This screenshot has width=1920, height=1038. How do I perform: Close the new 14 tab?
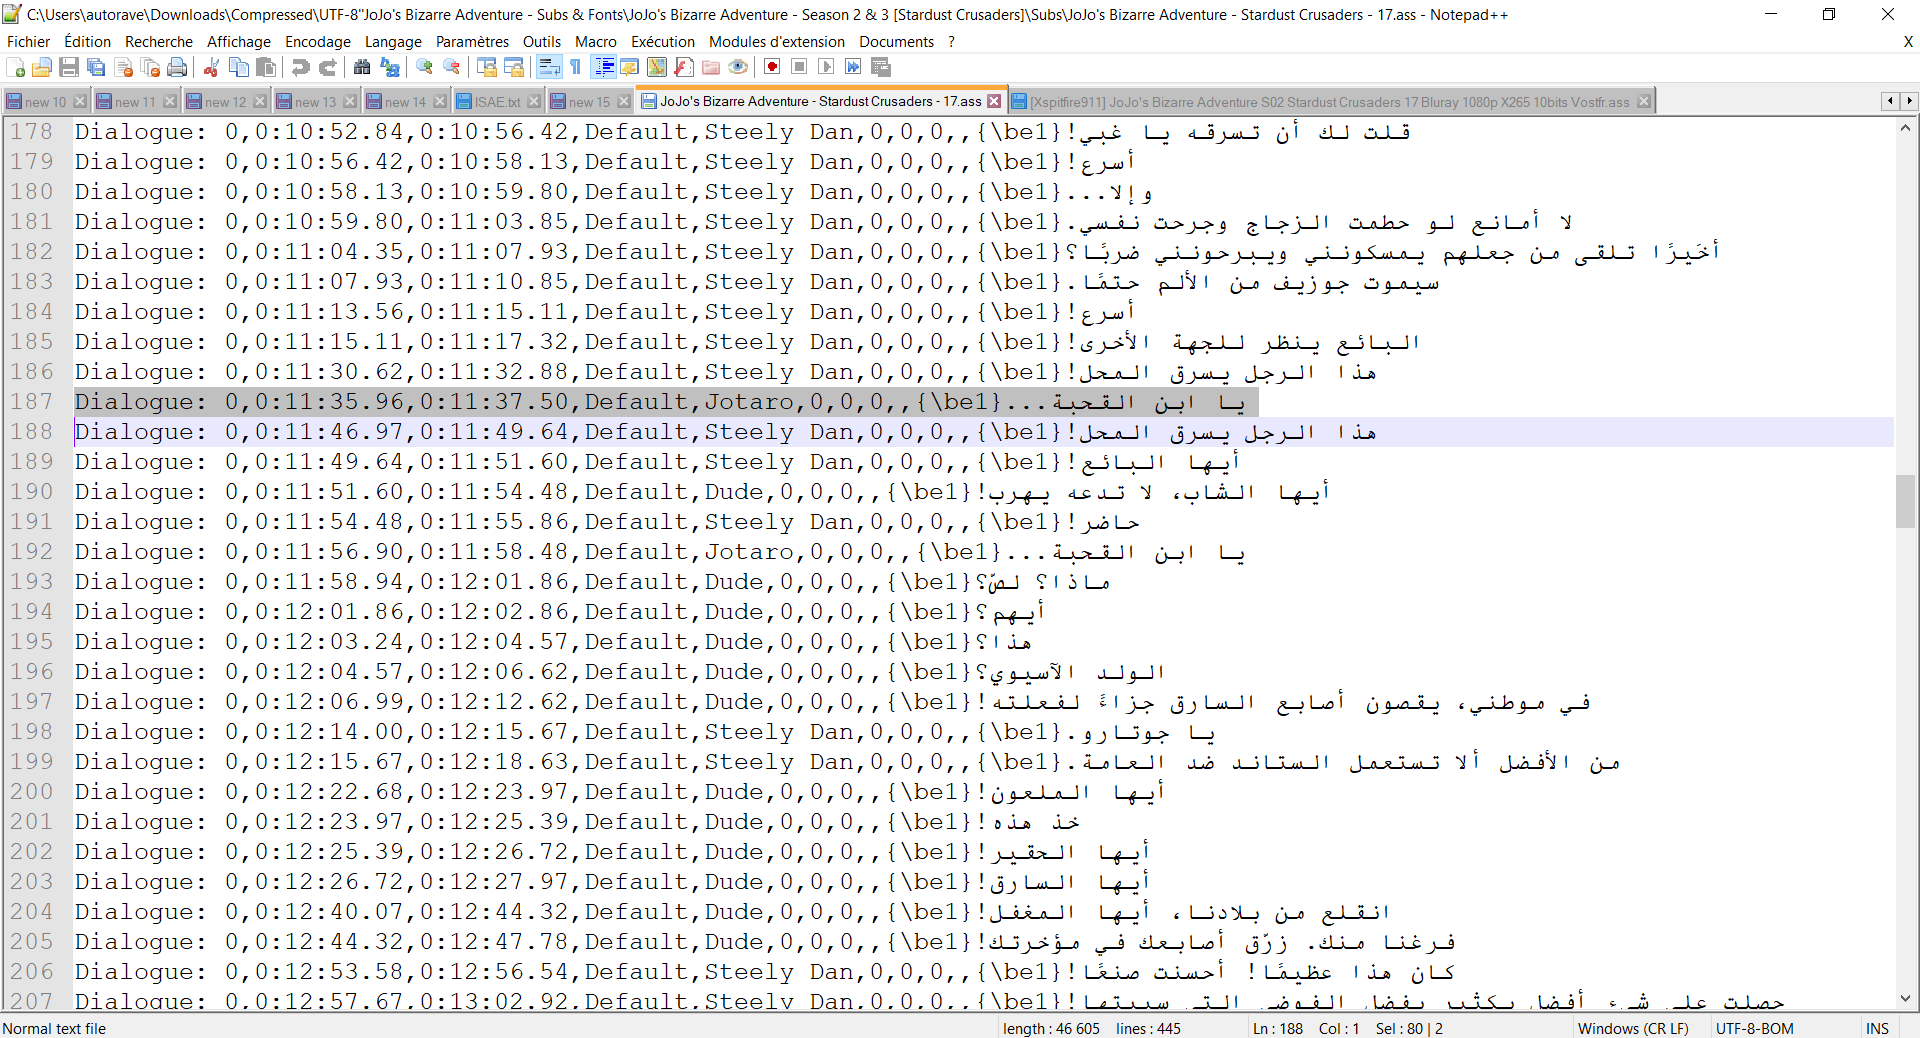pyautogui.click(x=440, y=101)
